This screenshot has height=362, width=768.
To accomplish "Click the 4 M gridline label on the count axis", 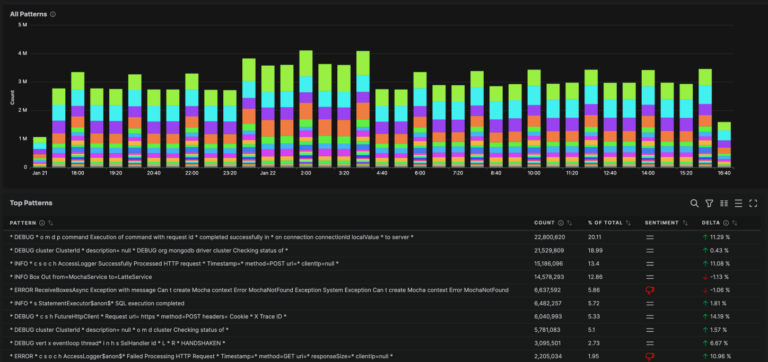I will (x=23, y=53).
